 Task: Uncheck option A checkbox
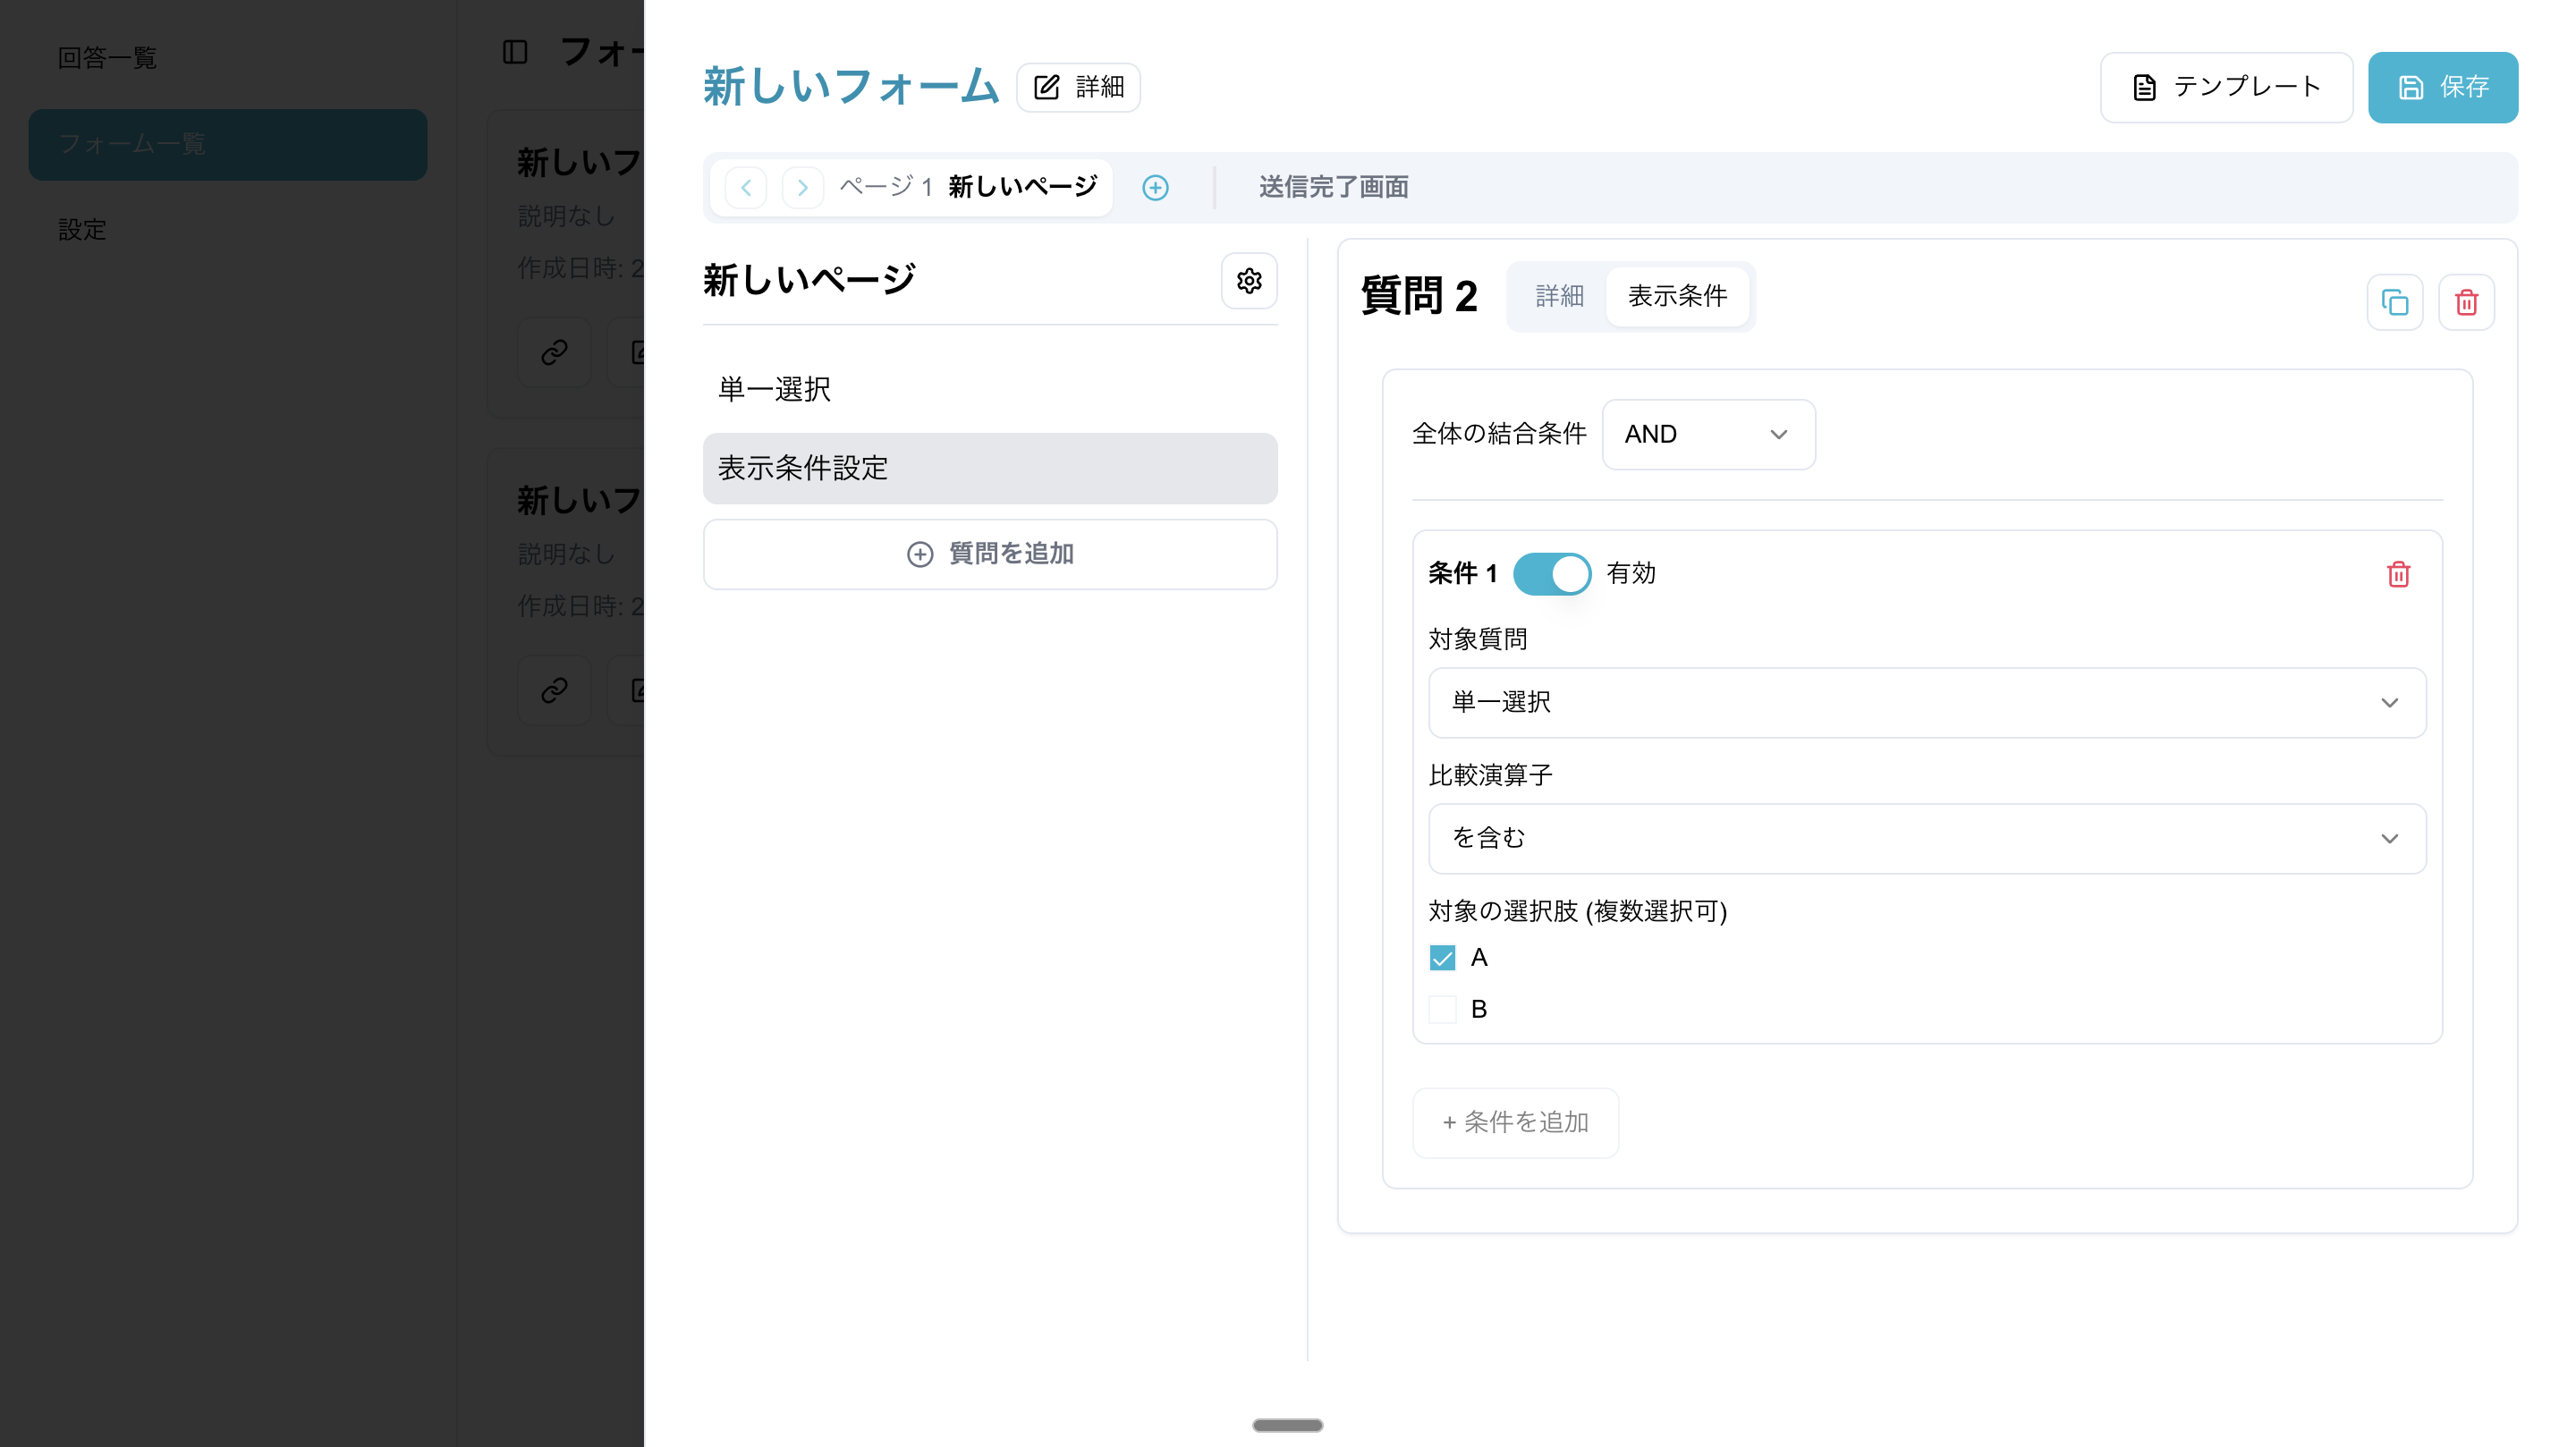click(1442, 958)
